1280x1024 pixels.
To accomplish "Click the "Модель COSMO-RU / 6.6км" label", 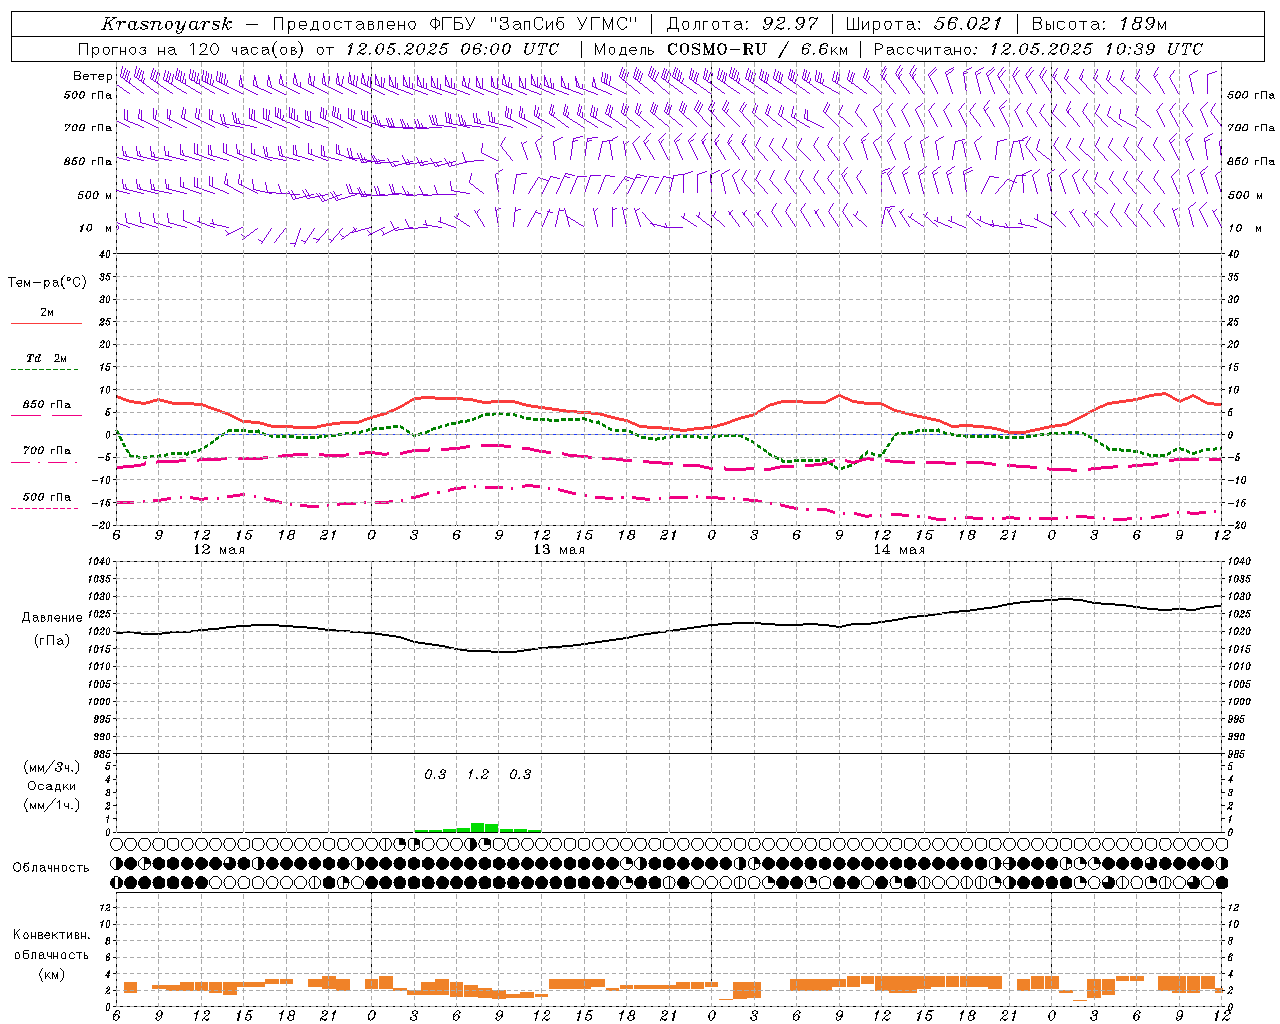I will [721, 49].
